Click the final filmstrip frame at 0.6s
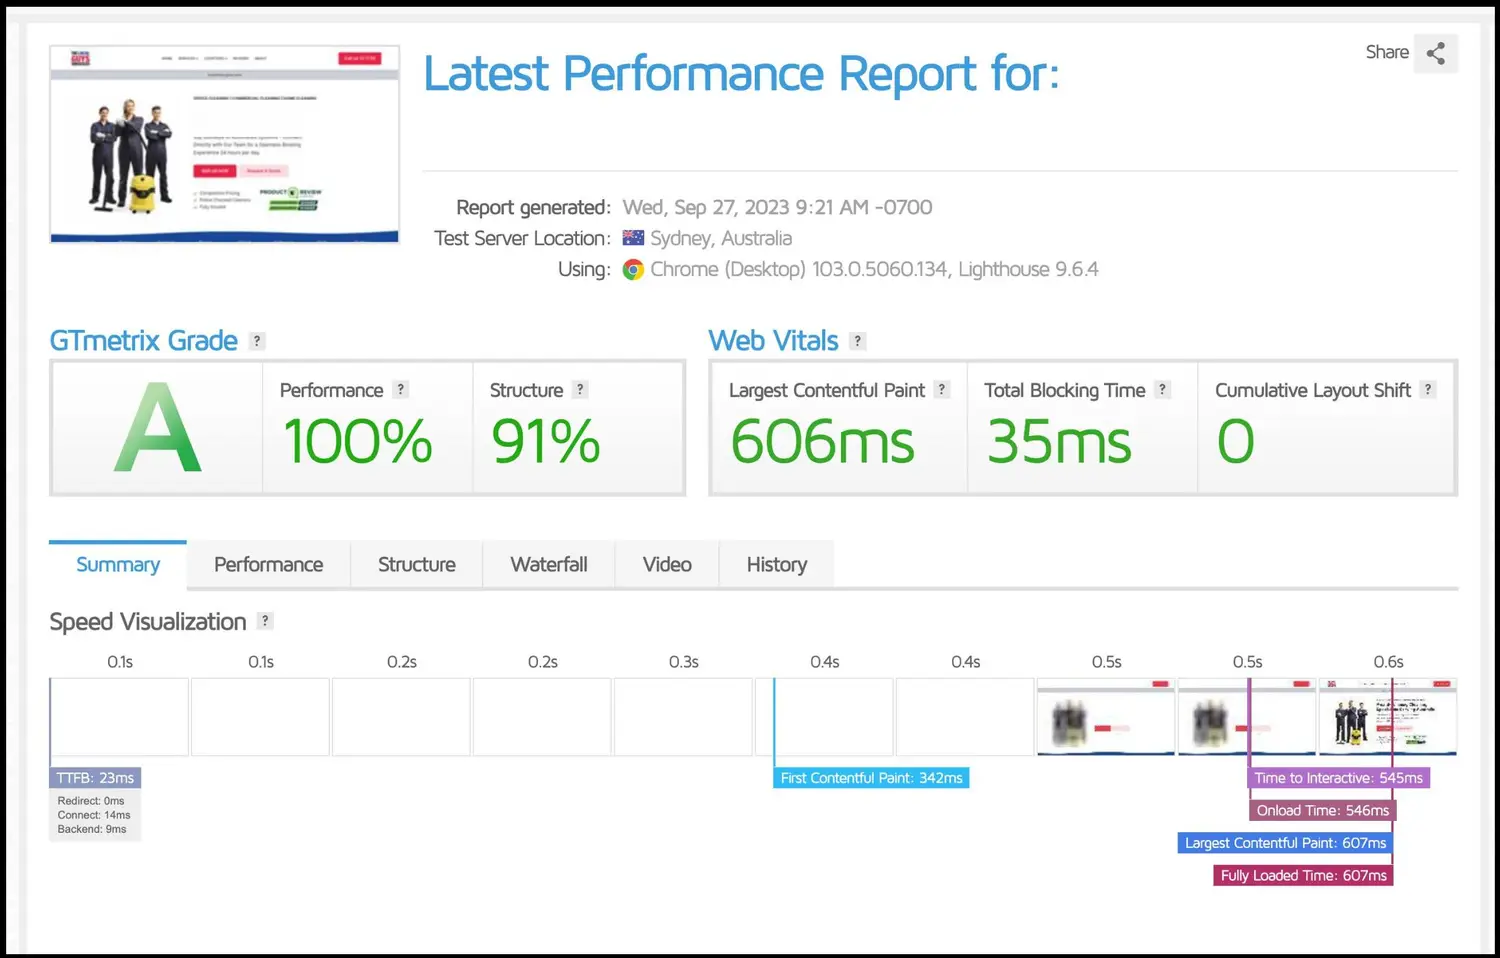 [1388, 717]
